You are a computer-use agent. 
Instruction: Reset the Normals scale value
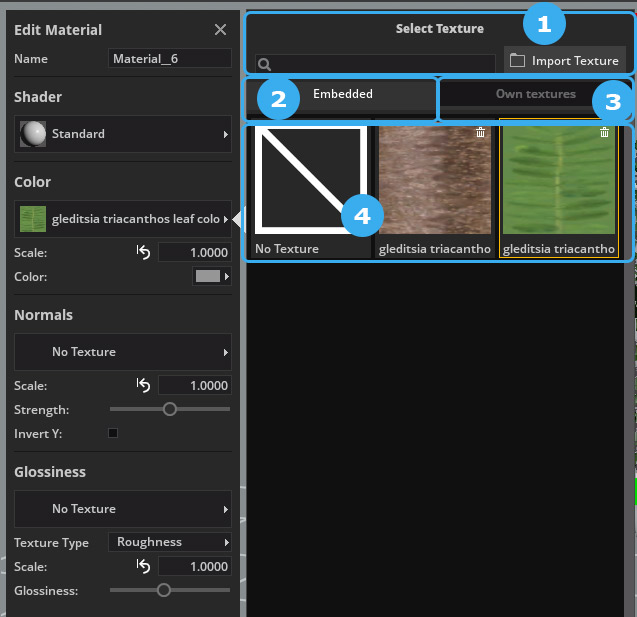(143, 385)
